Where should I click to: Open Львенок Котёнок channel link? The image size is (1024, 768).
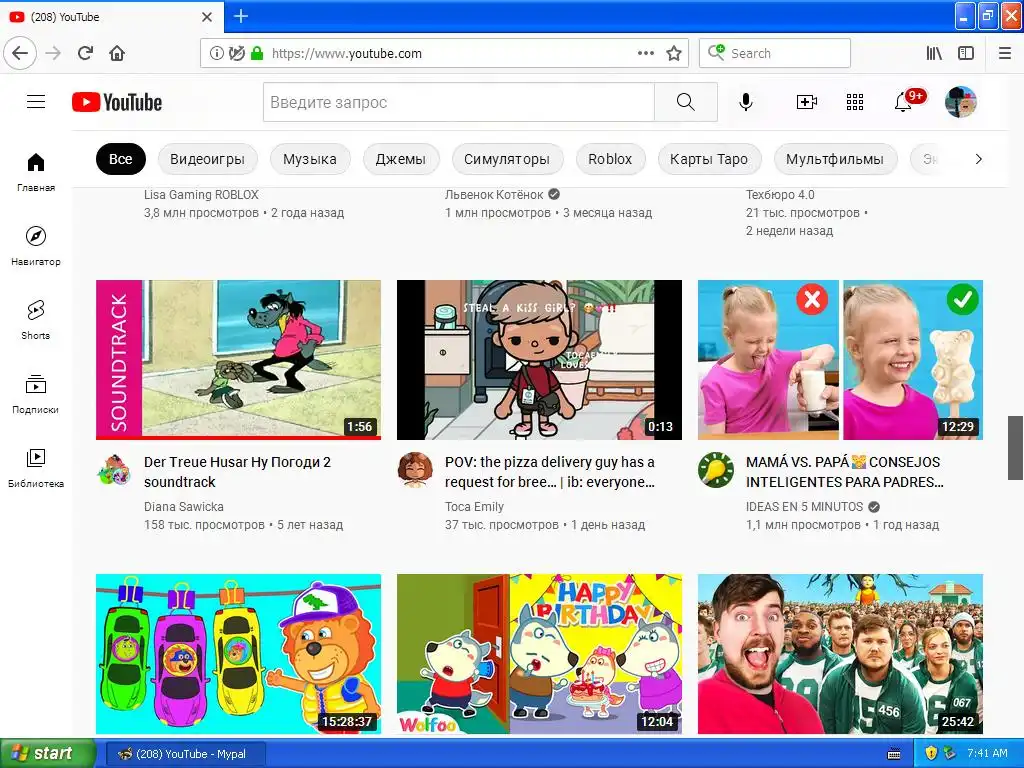[494, 195]
